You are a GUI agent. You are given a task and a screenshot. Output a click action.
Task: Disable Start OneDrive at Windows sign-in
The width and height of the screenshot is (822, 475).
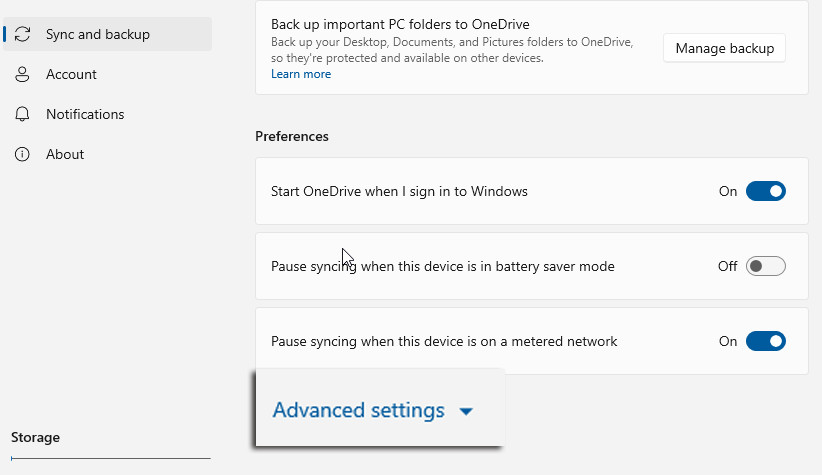point(765,191)
